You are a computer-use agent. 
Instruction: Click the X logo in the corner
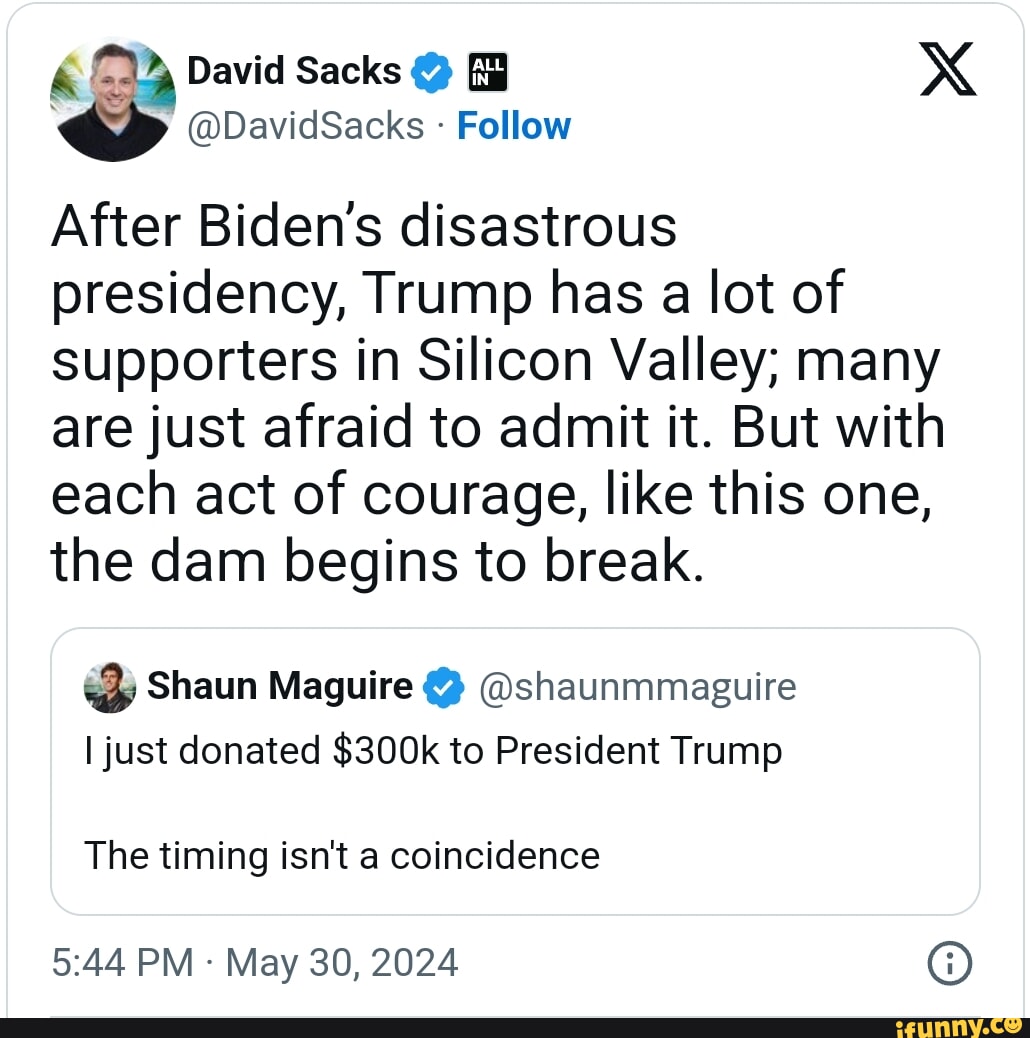click(947, 74)
